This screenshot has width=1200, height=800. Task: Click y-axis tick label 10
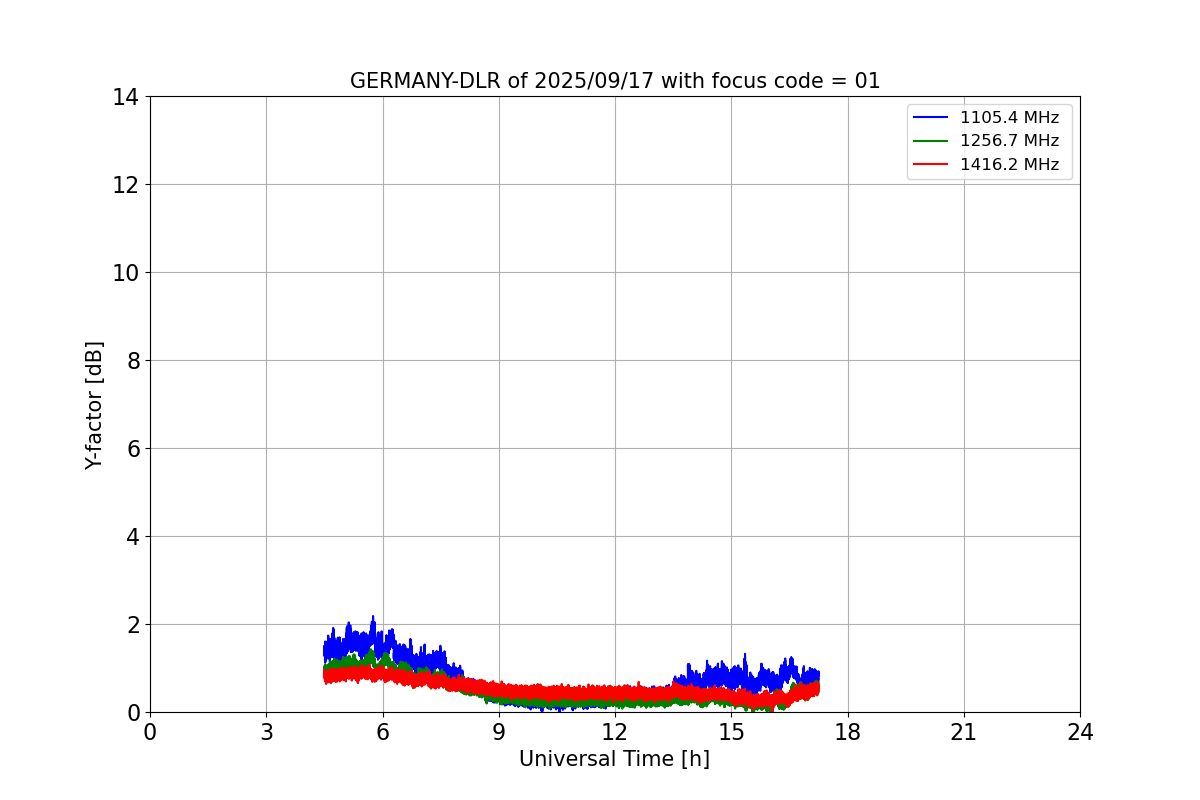(125, 273)
